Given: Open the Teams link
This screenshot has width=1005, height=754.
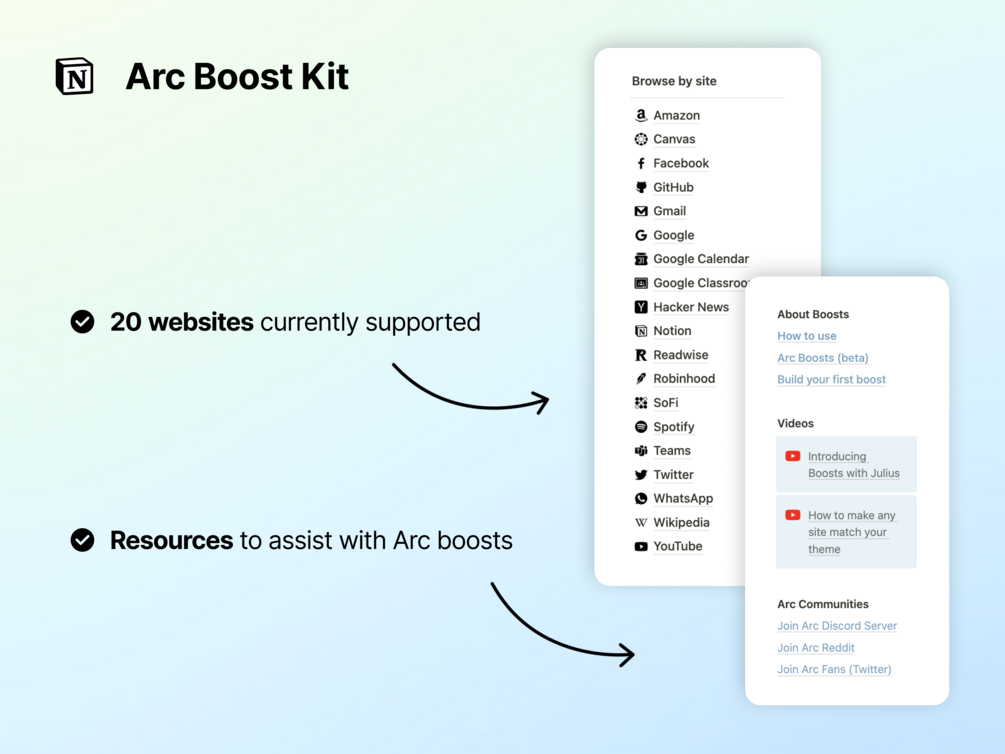Looking at the screenshot, I should (672, 451).
